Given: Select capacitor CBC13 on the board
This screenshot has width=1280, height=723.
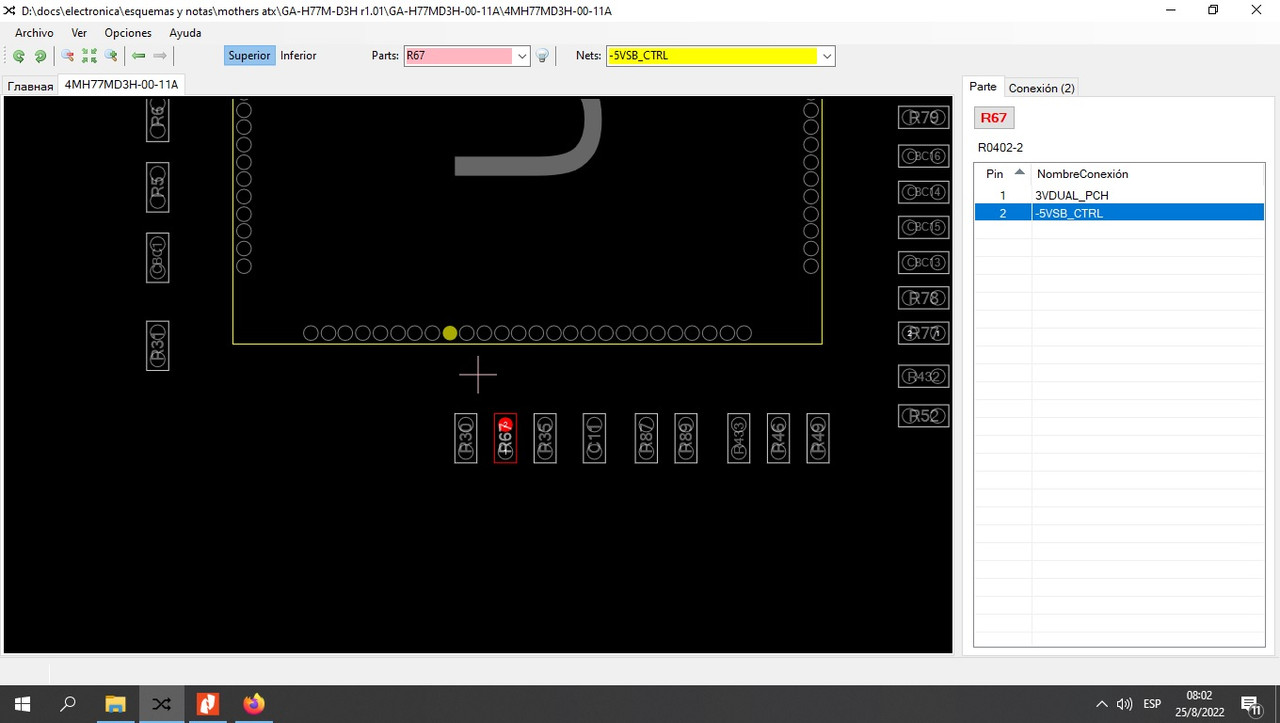Looking at the screenshot, I should [923, 262].
